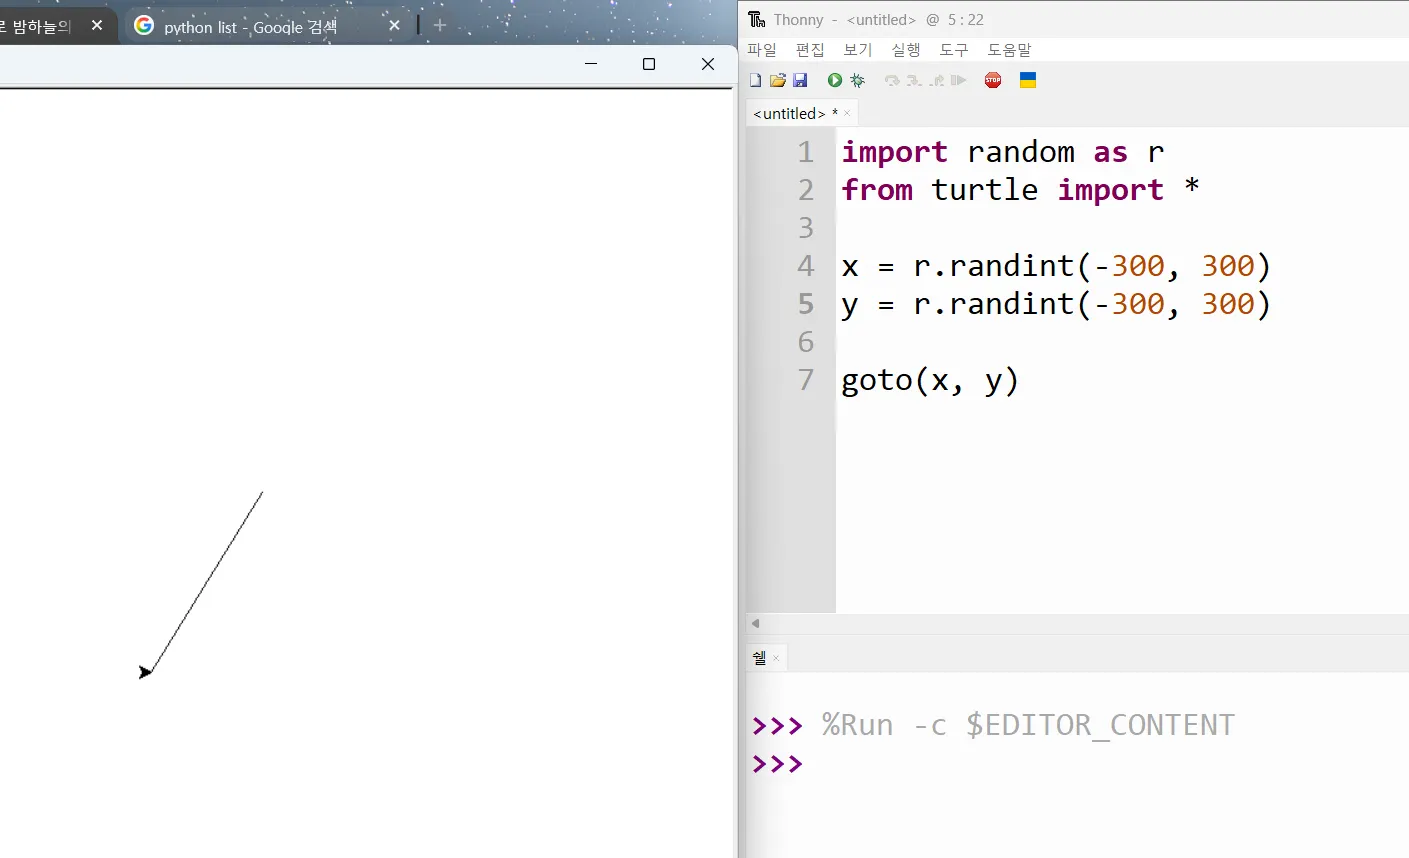Run current script with the green play icon

(x=835, y=80)
